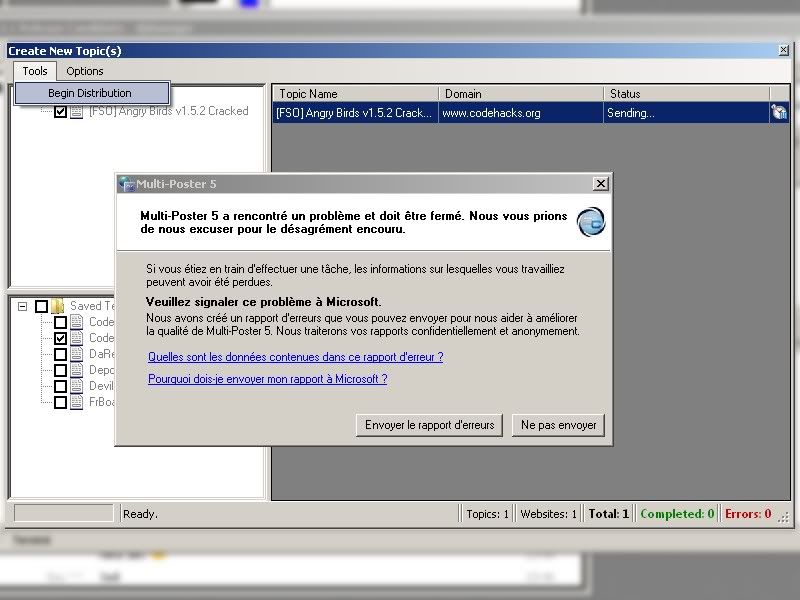This screenshot has height=600, width=800.
Task: Open link about data in error report
Action: point(295,357)
